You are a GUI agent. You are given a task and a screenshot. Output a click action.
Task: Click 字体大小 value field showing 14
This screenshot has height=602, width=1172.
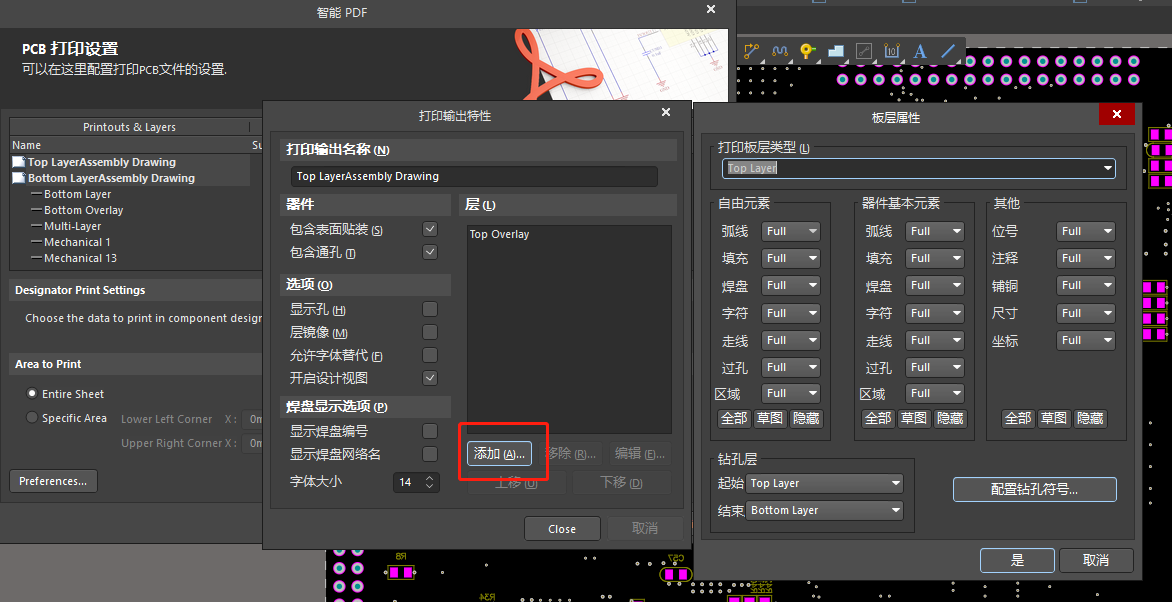[408, 482]
